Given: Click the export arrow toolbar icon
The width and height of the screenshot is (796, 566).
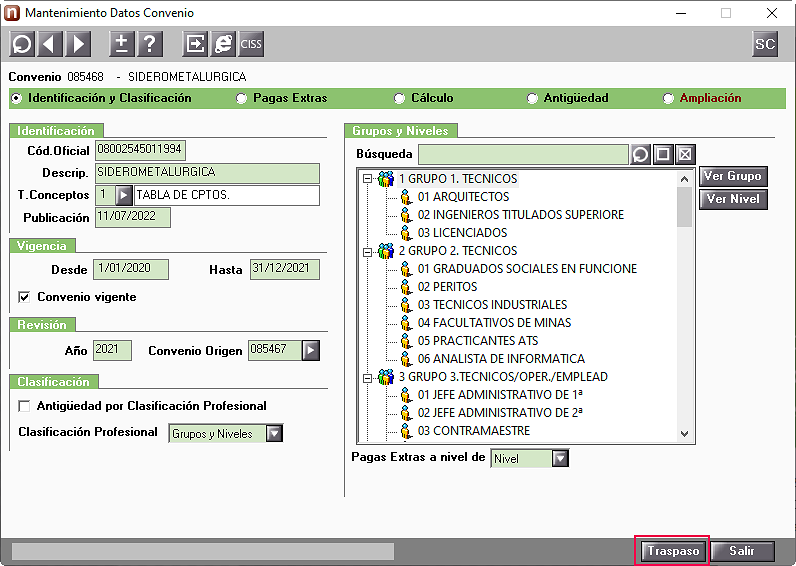Looking at the screenshot, I should coord(195,44).
